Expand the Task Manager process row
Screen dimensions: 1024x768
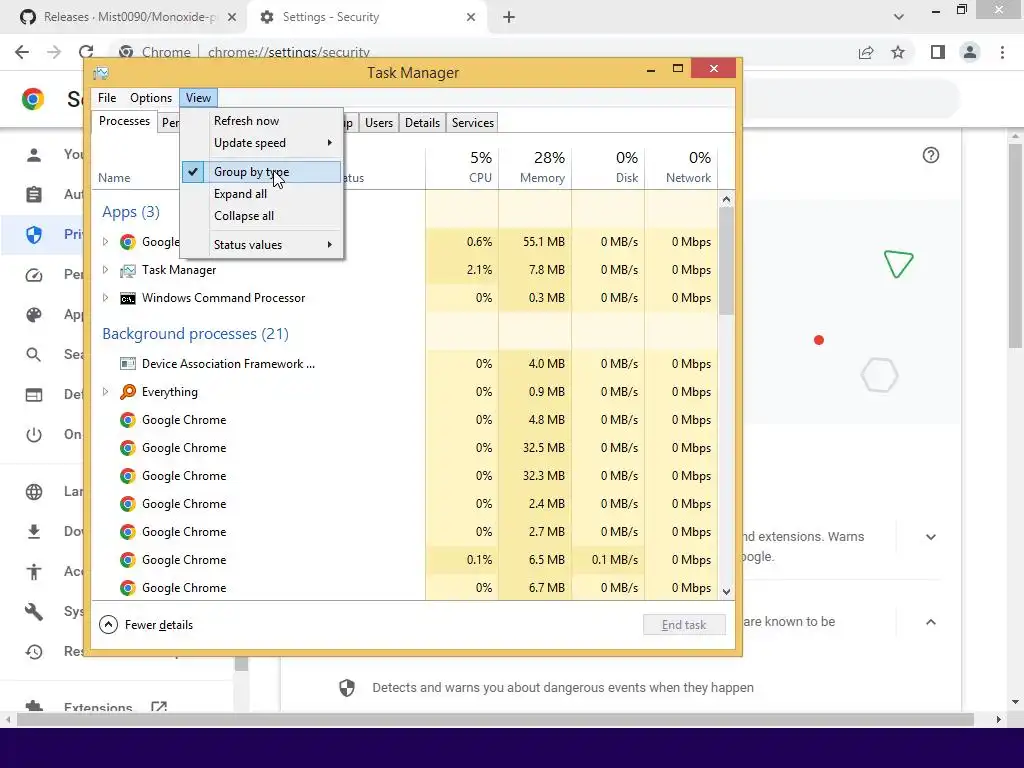105,270
